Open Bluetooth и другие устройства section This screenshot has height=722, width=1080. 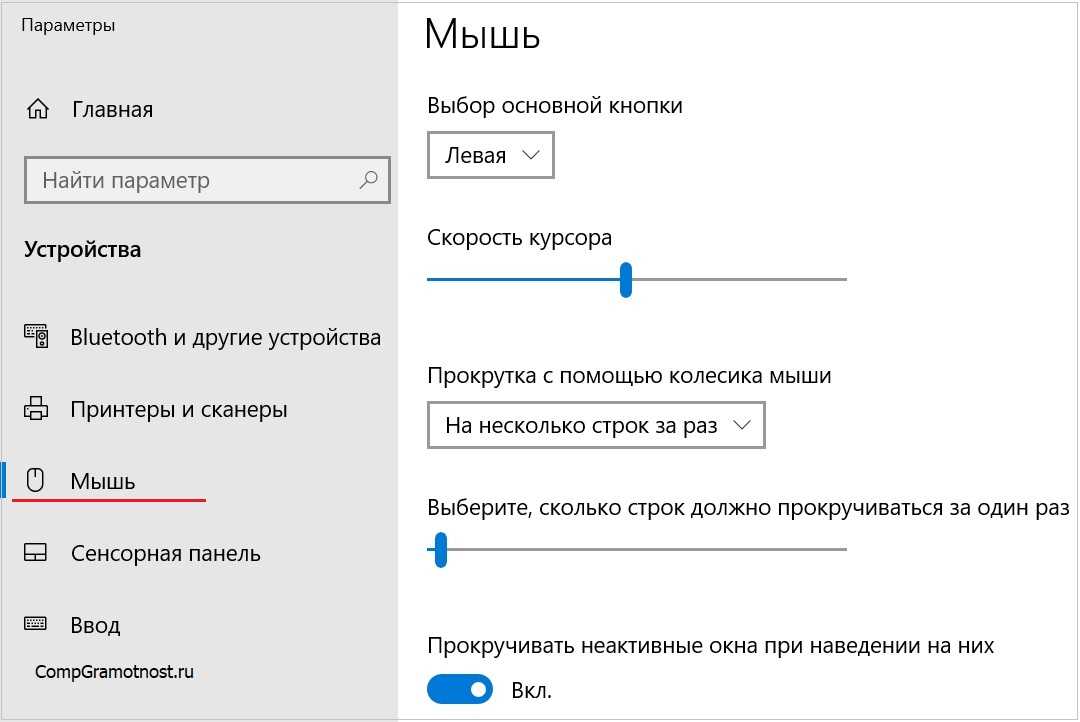(x=225, y=337)
